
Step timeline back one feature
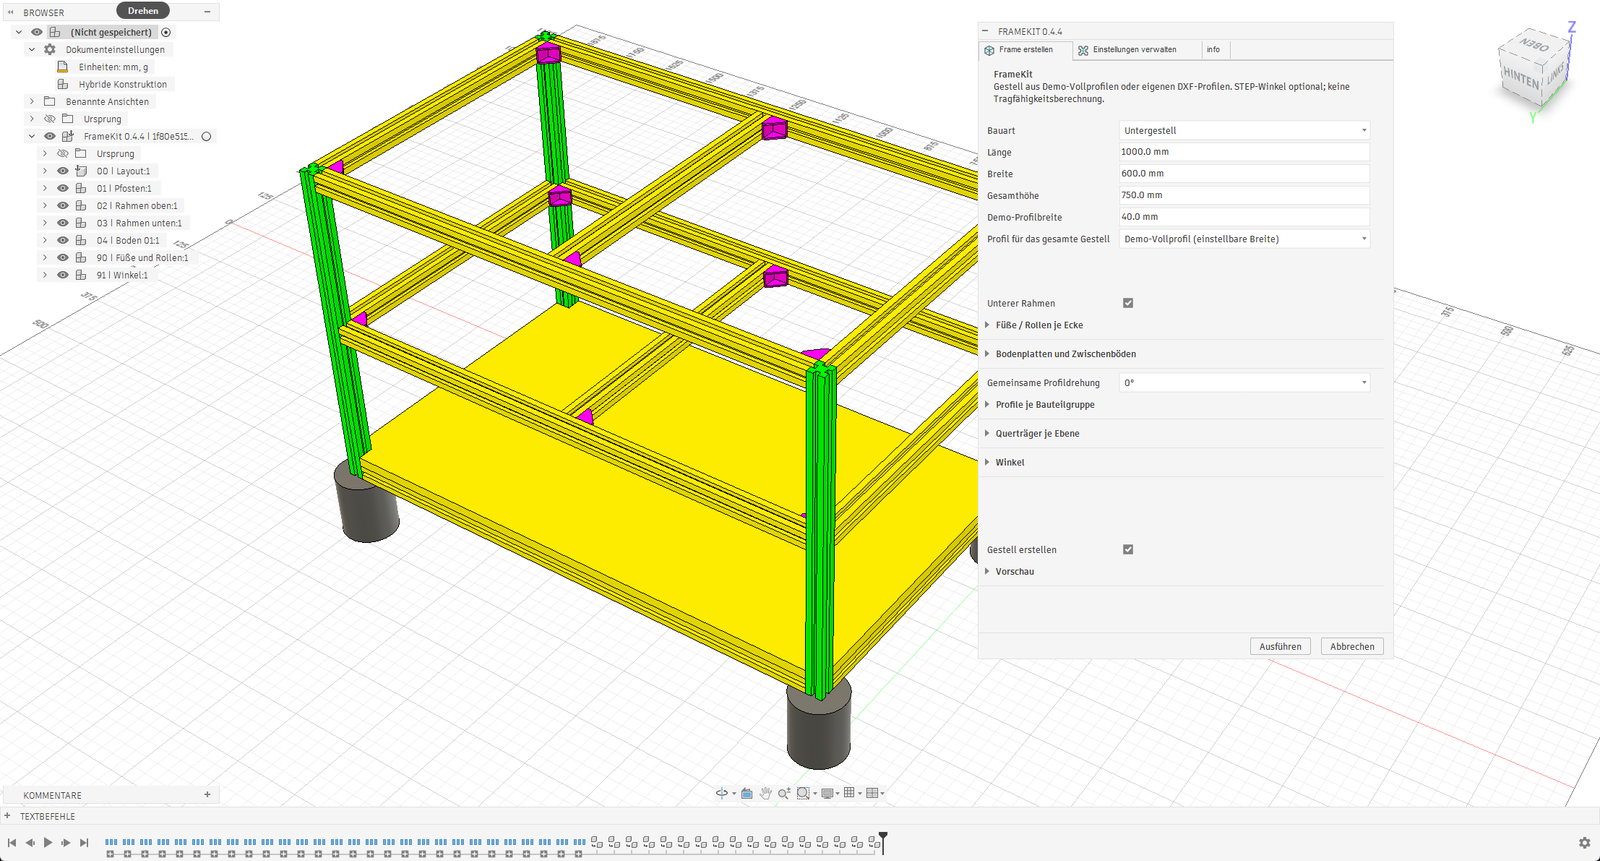(30, 843)
